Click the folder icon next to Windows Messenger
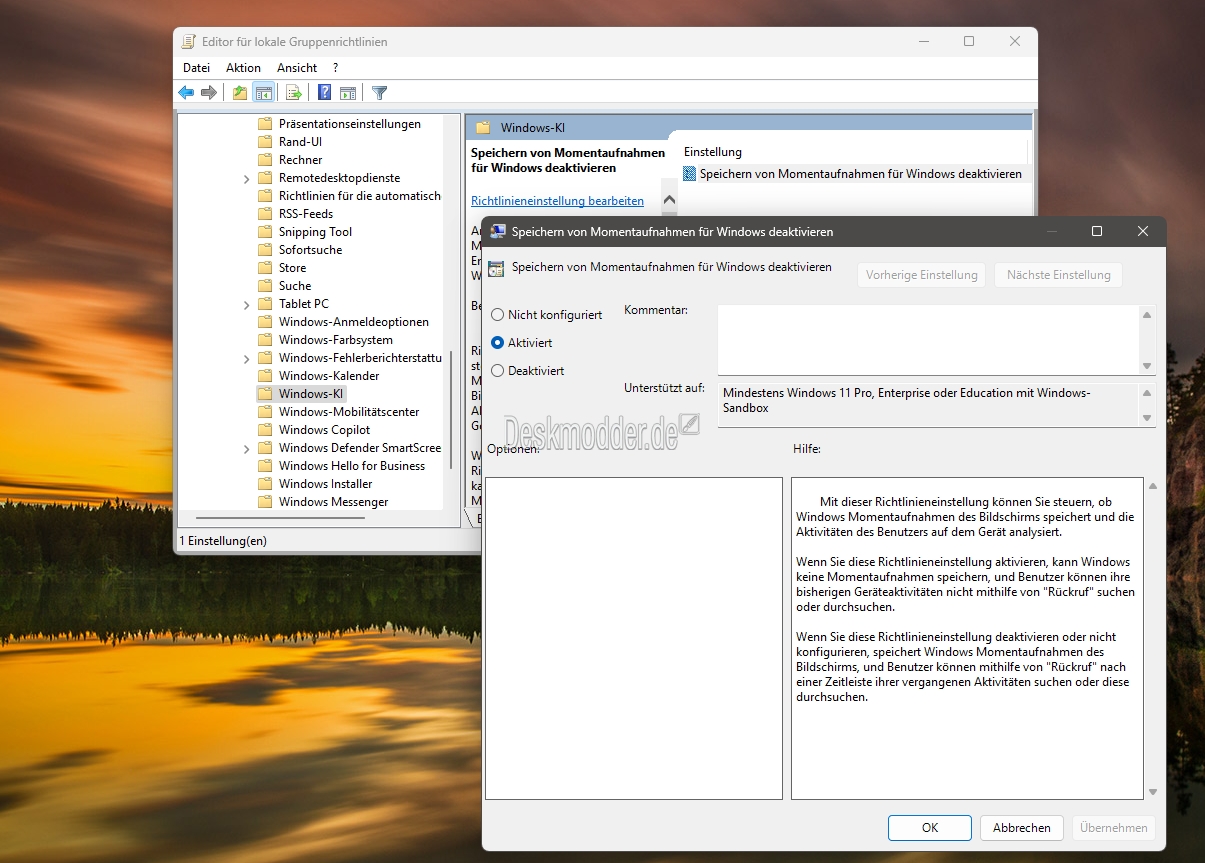The image size is (1205, 863). point(265,502)
